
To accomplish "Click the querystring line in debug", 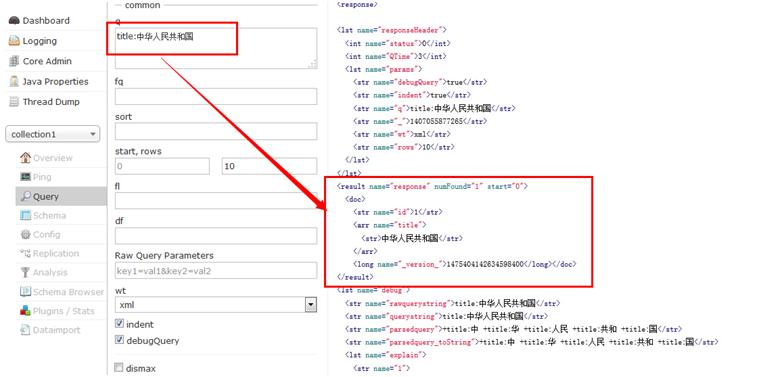I will [446, 316].
